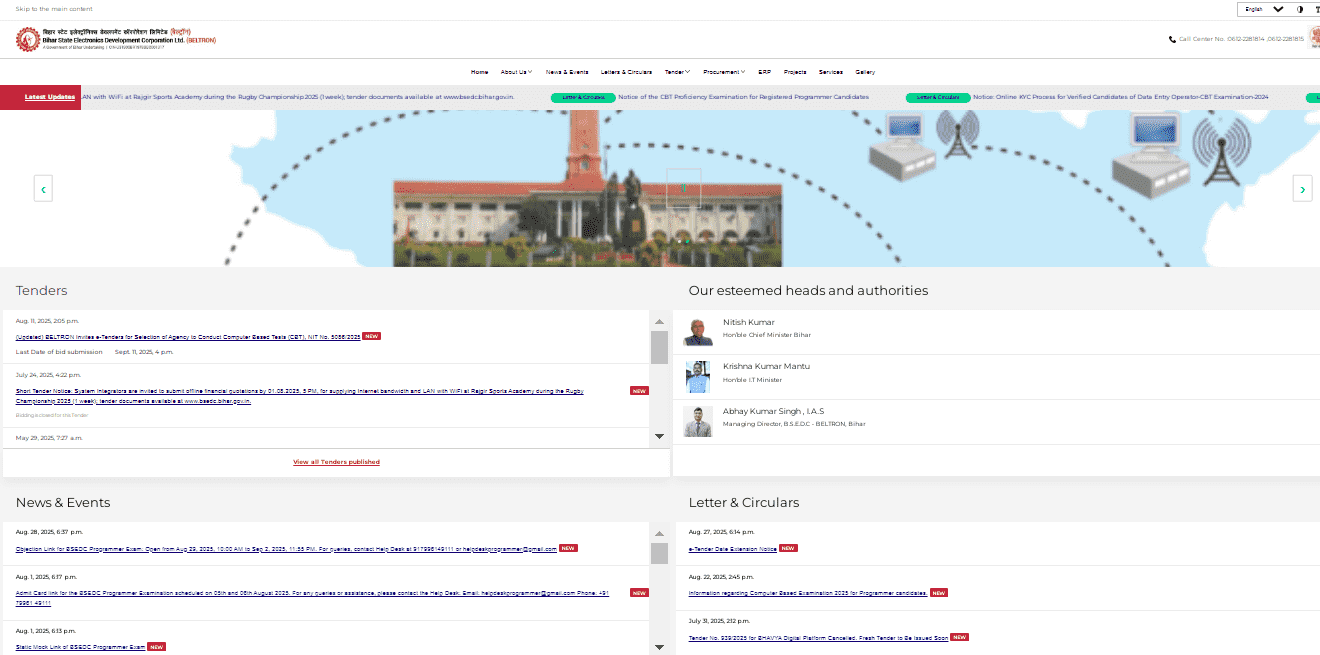1320x655 pixels.
Task: Open the English language dropdown
Action: point(1262,9)
